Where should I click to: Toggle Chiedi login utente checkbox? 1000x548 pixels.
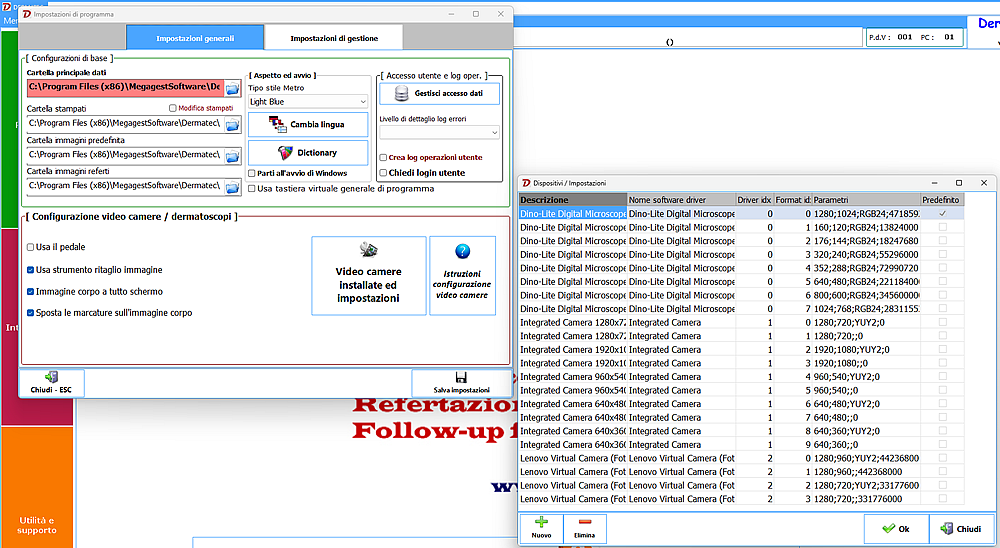pos(383,173)
